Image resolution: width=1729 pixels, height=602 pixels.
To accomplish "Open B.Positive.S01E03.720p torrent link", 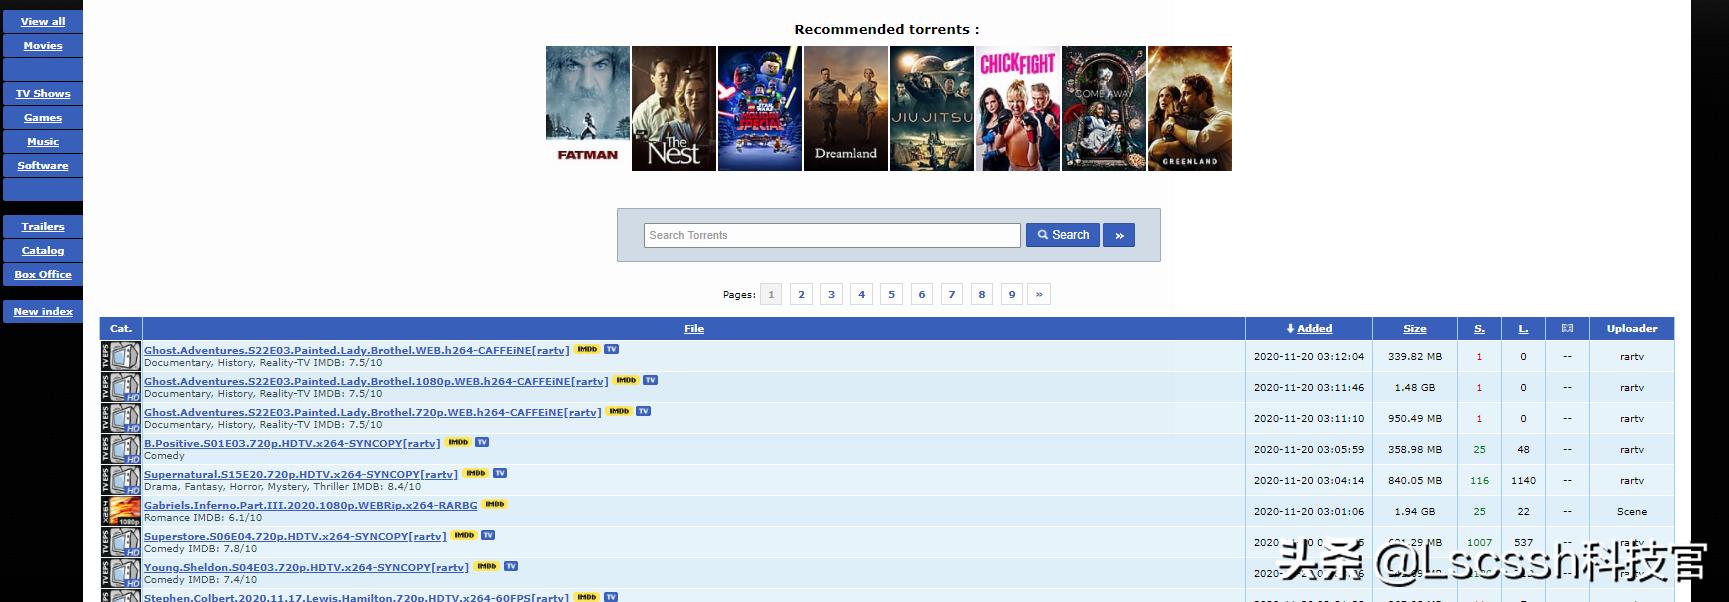I will coord(292,443).
